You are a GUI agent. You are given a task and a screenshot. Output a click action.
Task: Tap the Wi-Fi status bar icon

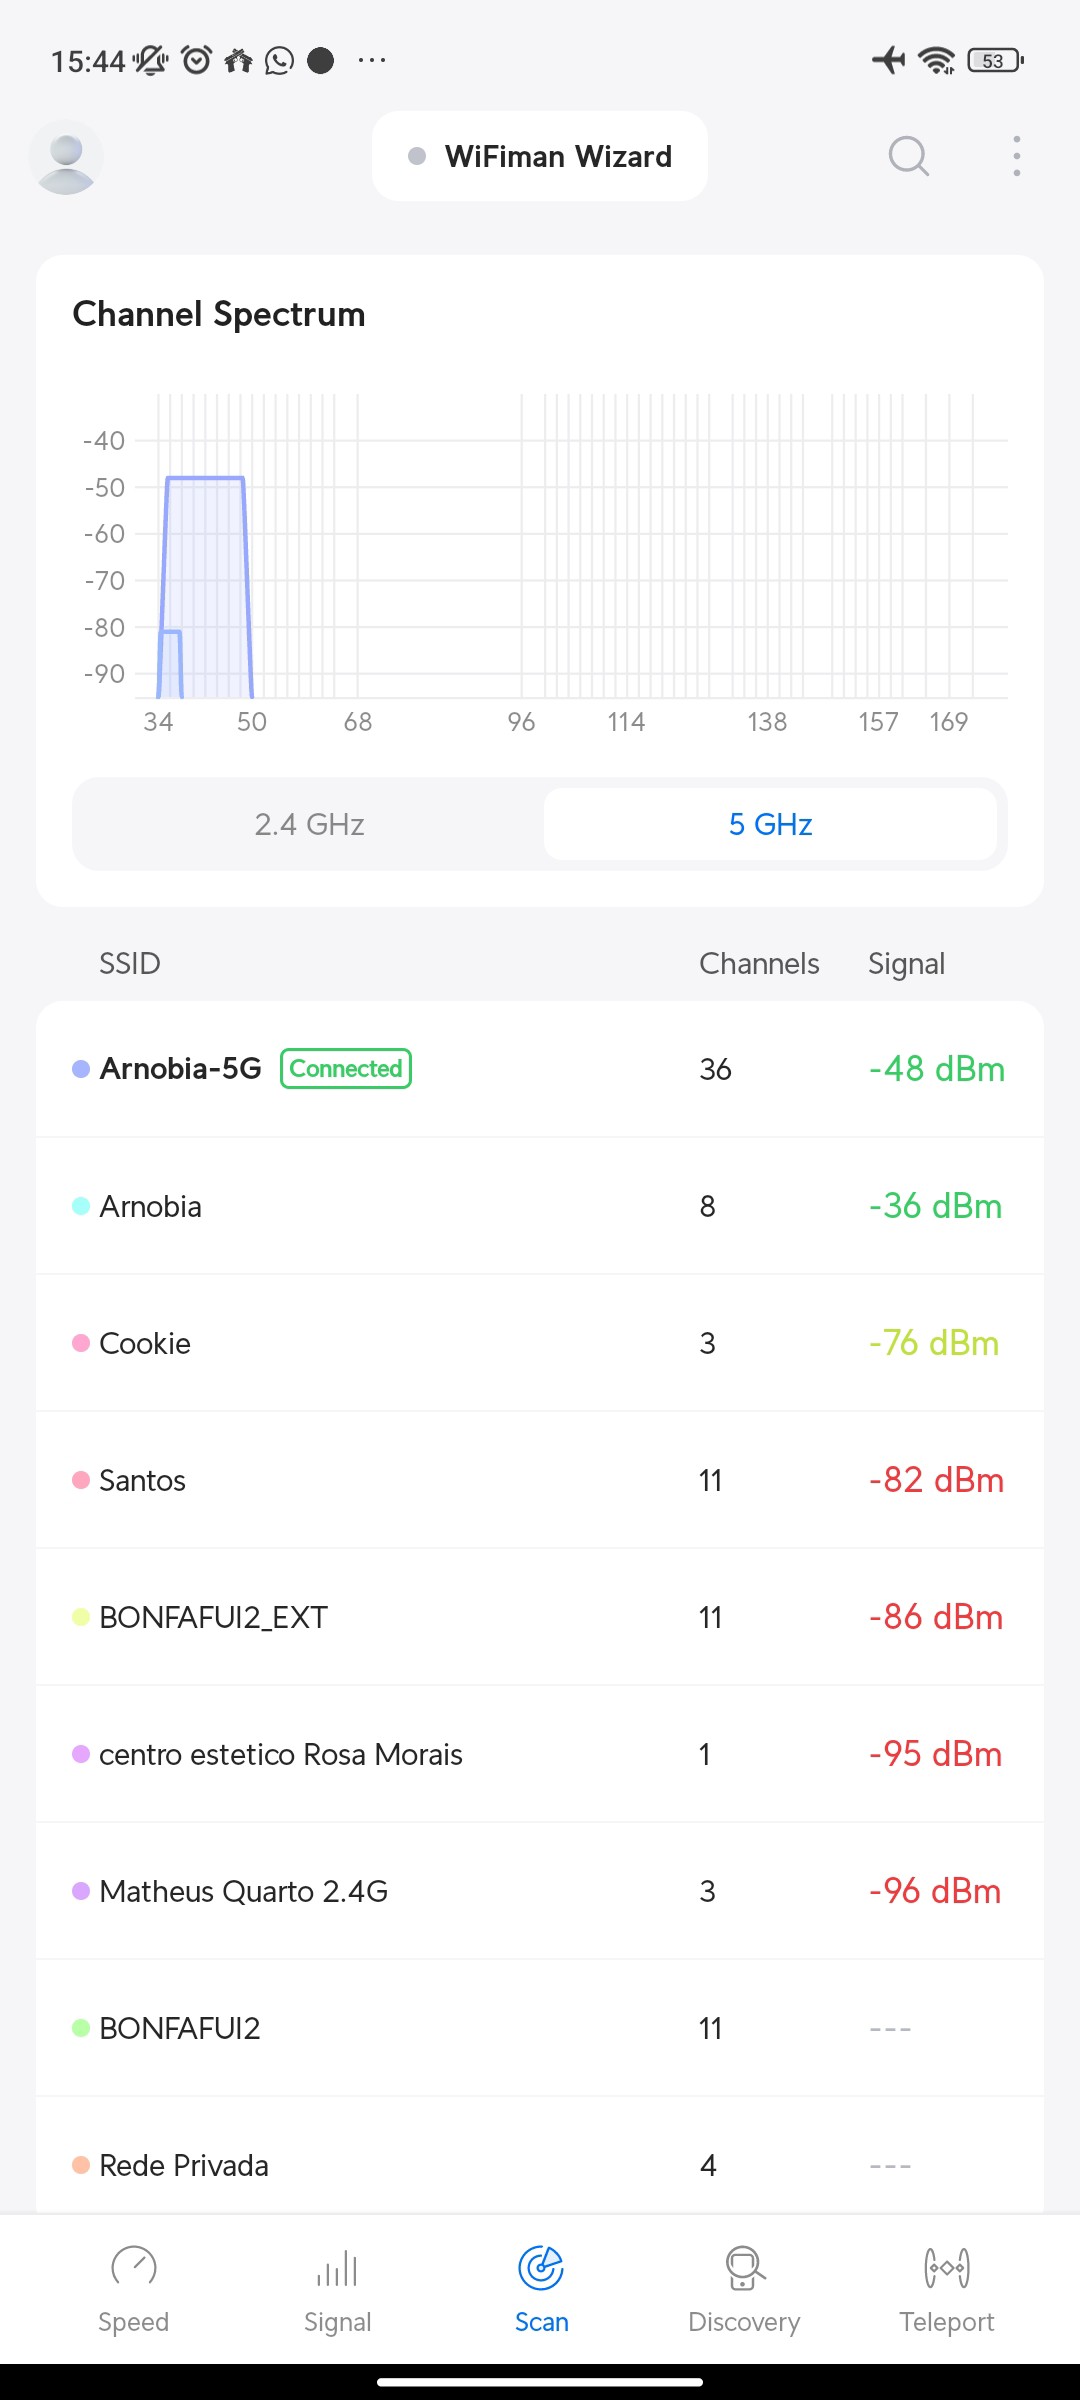click(x=936, y=61)
